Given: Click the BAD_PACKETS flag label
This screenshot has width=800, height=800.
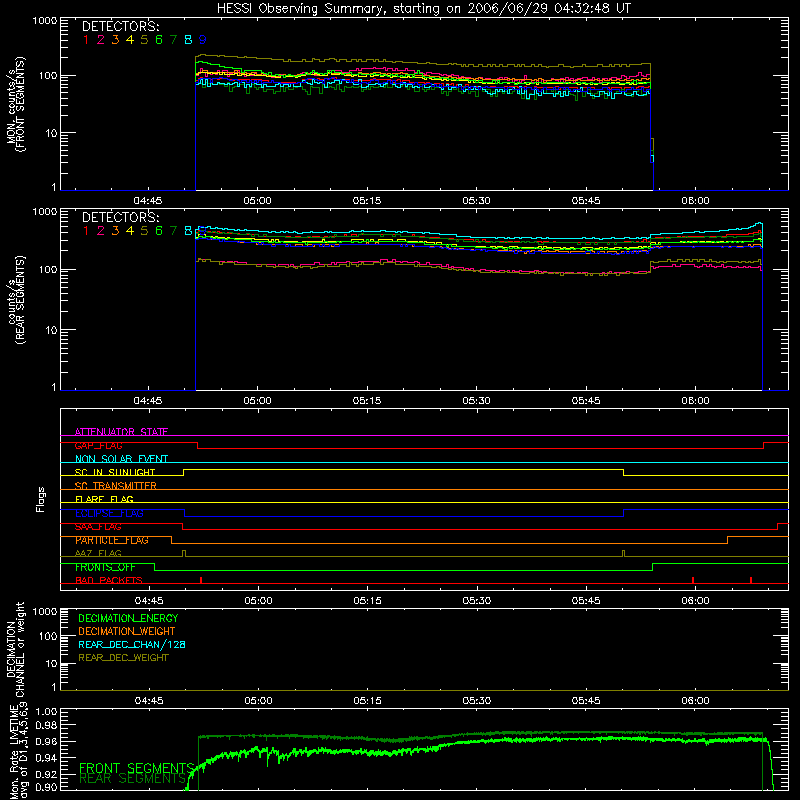Looking at the screenshot, I should (x=109, y=581).
